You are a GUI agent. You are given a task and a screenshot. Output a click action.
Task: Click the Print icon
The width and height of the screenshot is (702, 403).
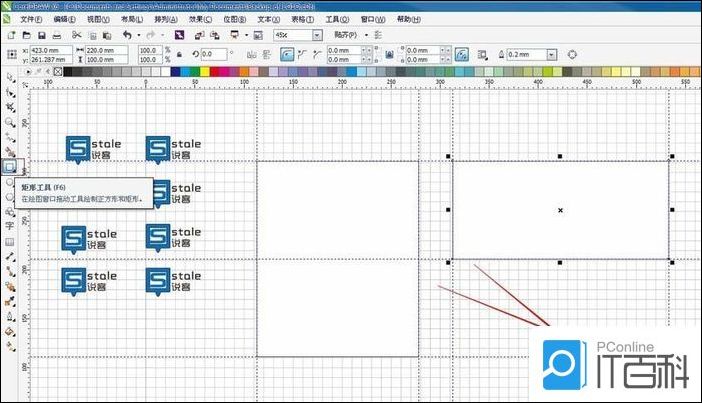tap(57, 35)
